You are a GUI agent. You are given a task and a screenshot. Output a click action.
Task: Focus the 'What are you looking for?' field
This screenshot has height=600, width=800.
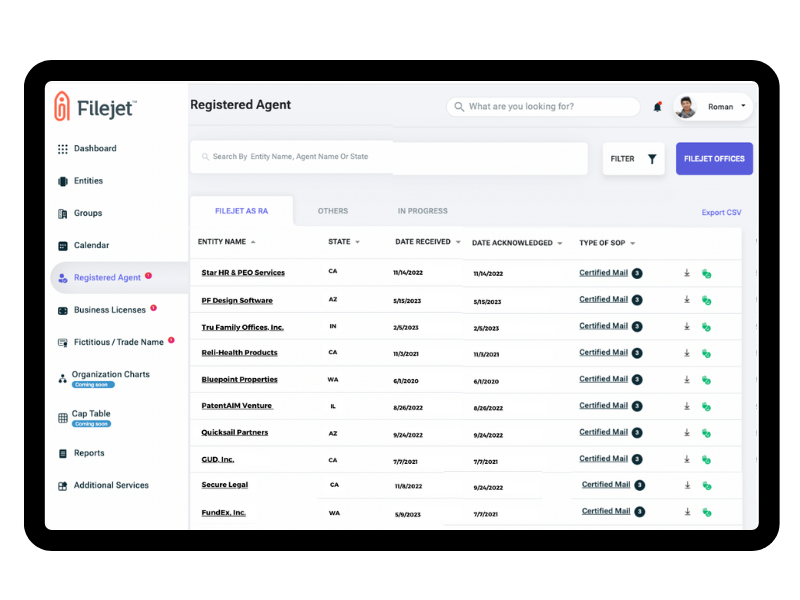[543, 107]
